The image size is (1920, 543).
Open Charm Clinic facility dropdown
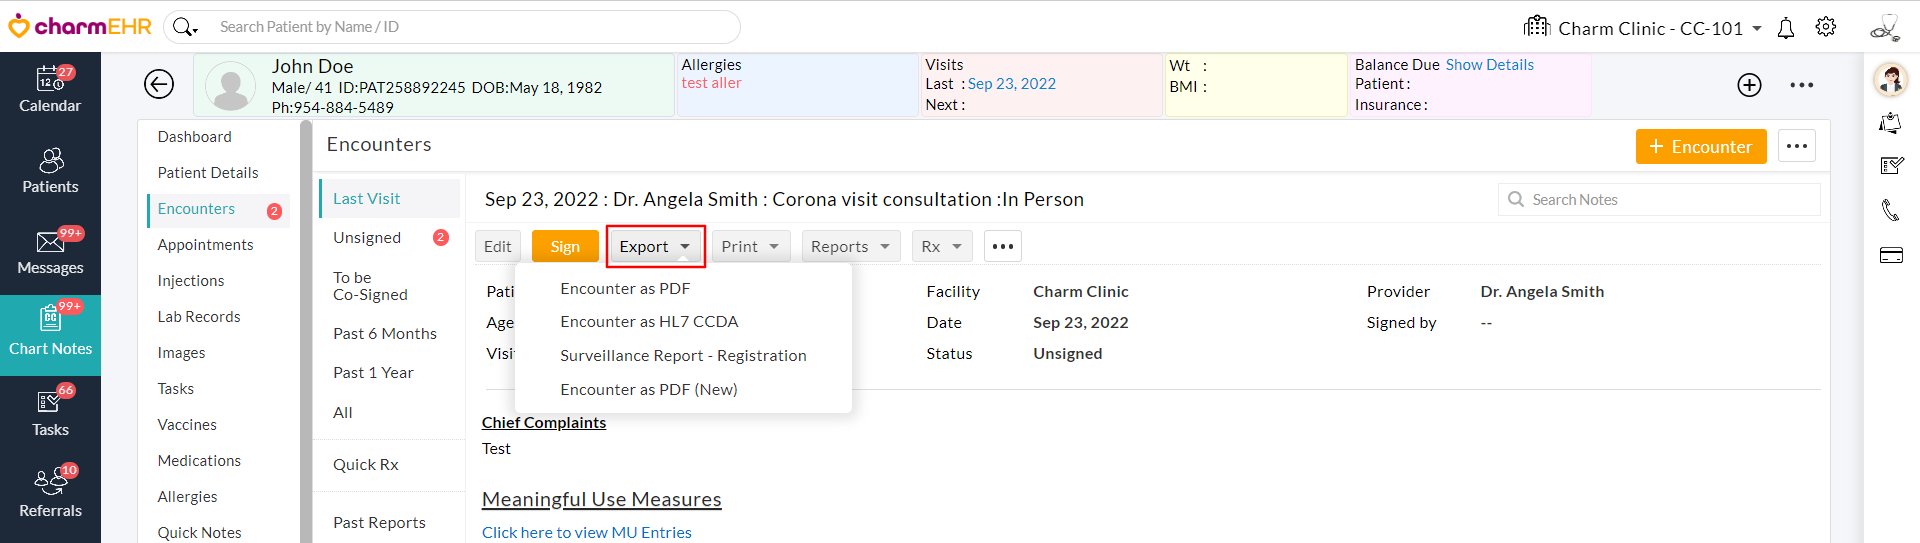(x=1652, y=28)
